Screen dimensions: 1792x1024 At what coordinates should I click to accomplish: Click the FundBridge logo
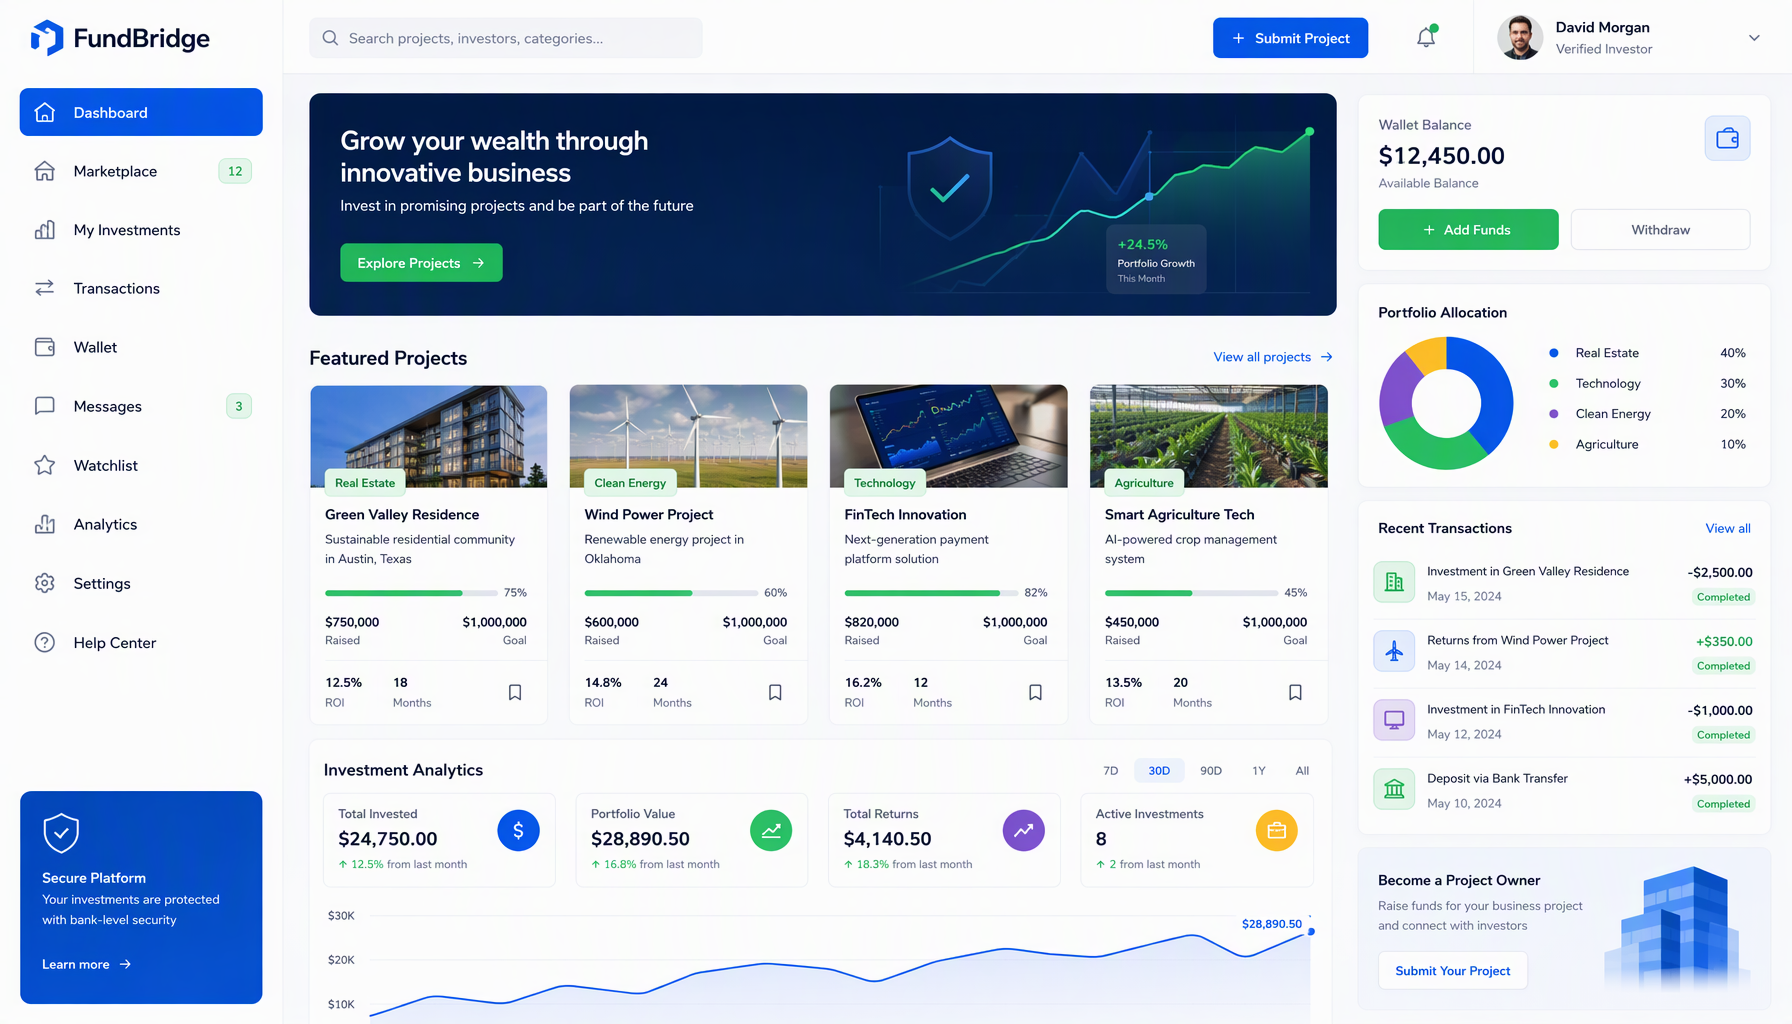tap(120, 38)
